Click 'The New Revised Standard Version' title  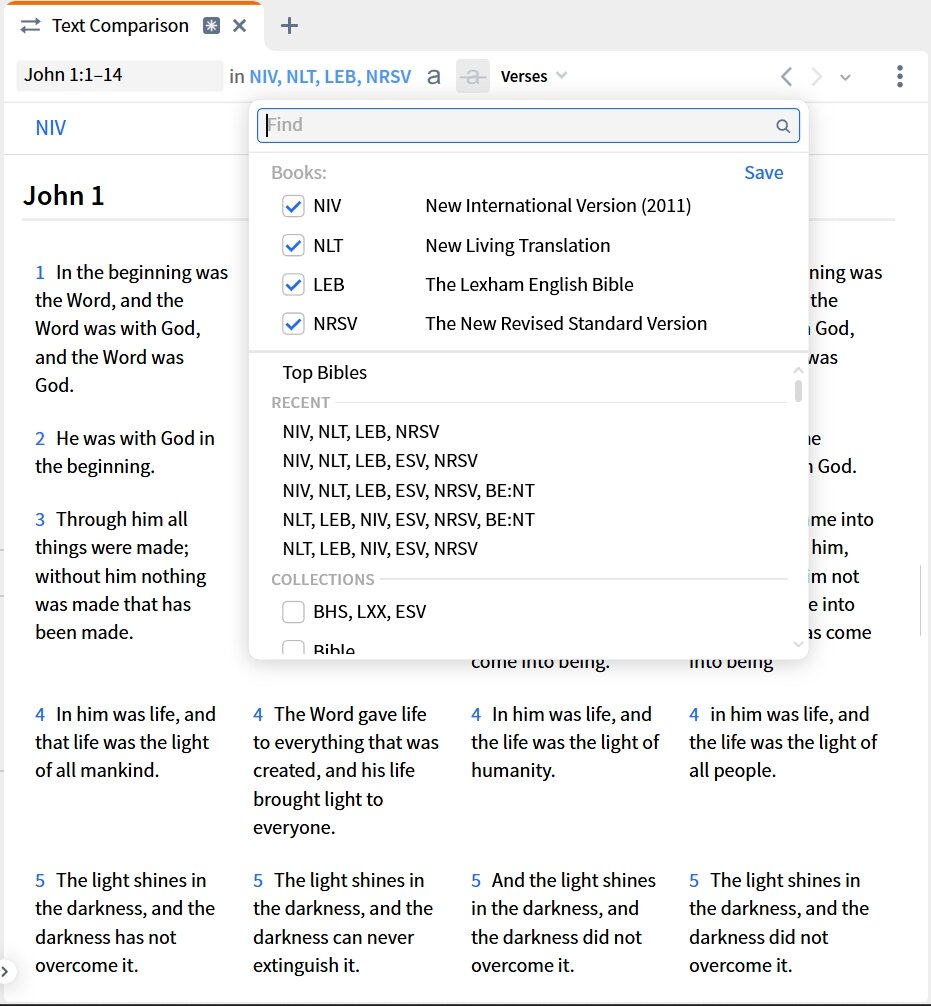point(566,324)
